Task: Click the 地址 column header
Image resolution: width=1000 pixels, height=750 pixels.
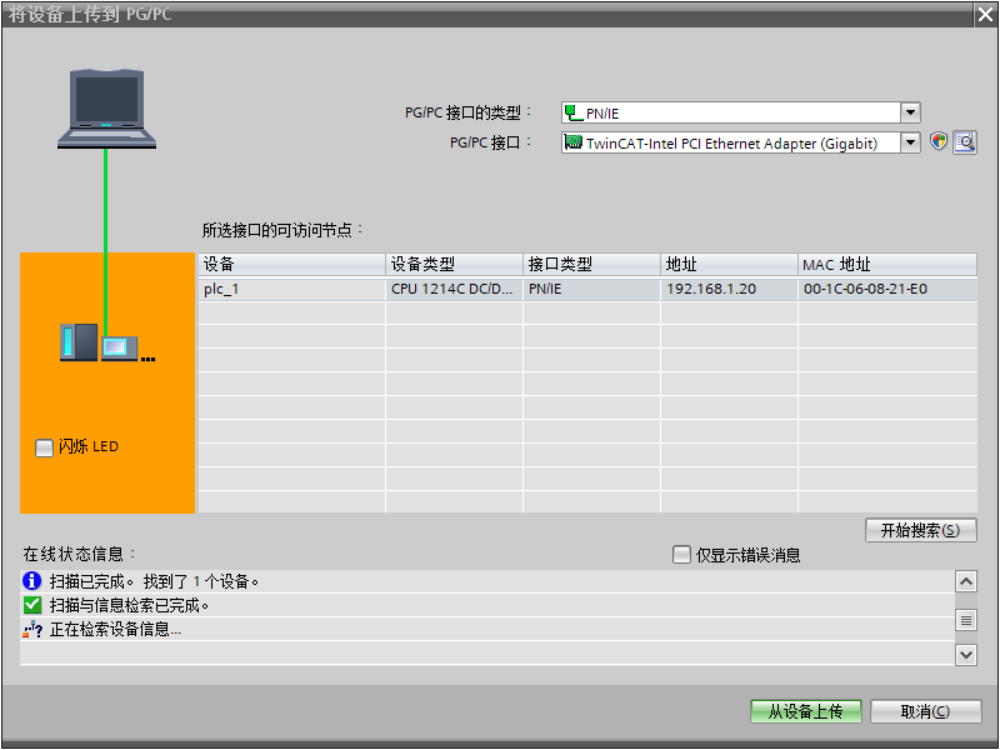Action: 728,265
